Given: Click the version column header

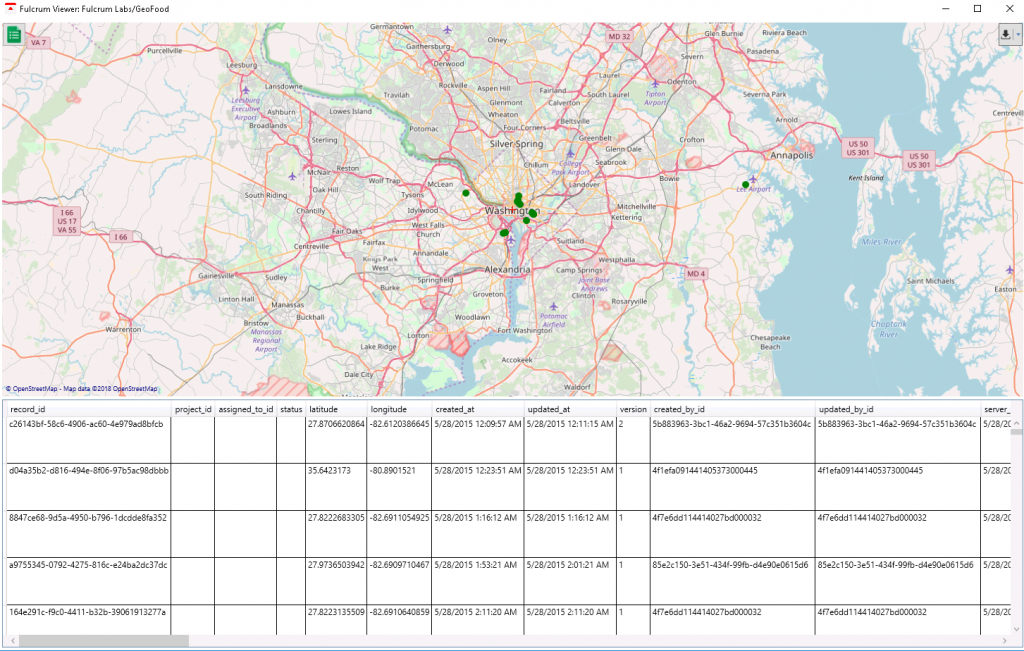Looking at the screenshot, I should (633, 409).
